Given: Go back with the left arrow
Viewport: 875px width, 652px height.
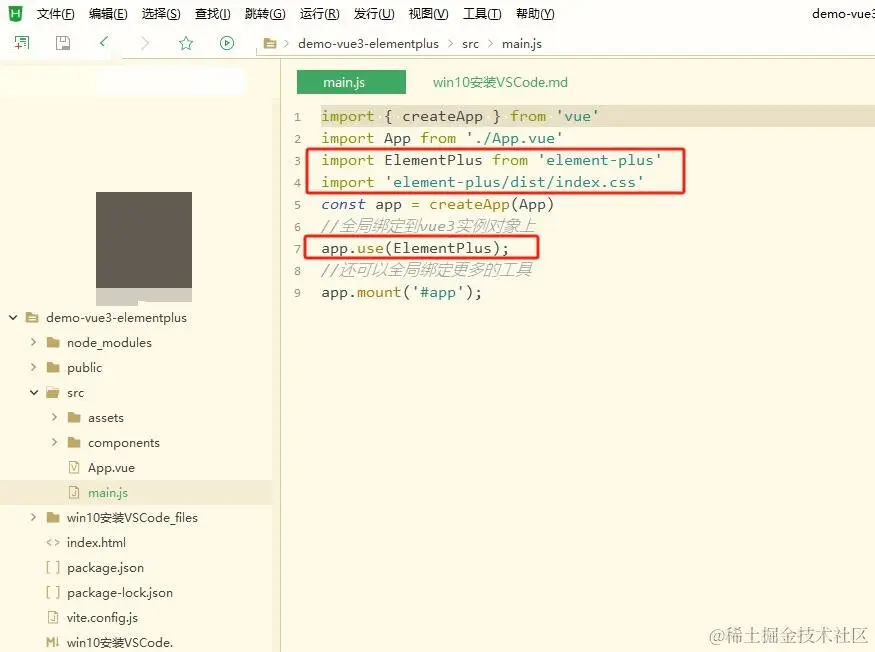Looking at the screenshot, I should [x=103, y=42].
